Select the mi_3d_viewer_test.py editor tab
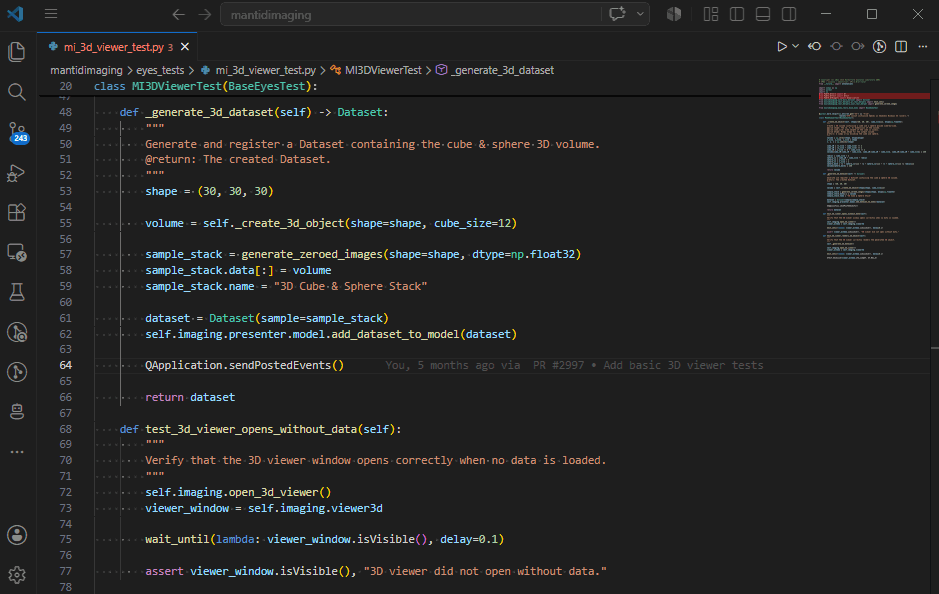This screenshot has width=939, height=594. 117,47
